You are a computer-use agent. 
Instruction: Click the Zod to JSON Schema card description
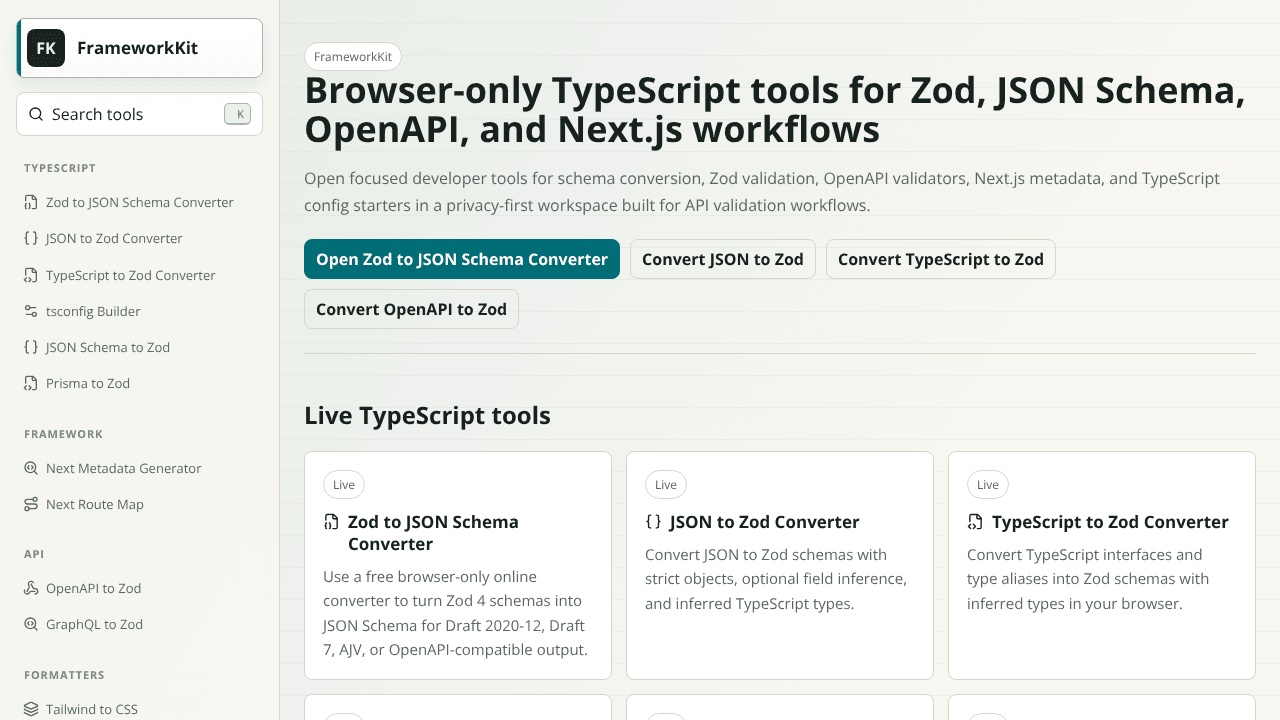coord(455,613)
